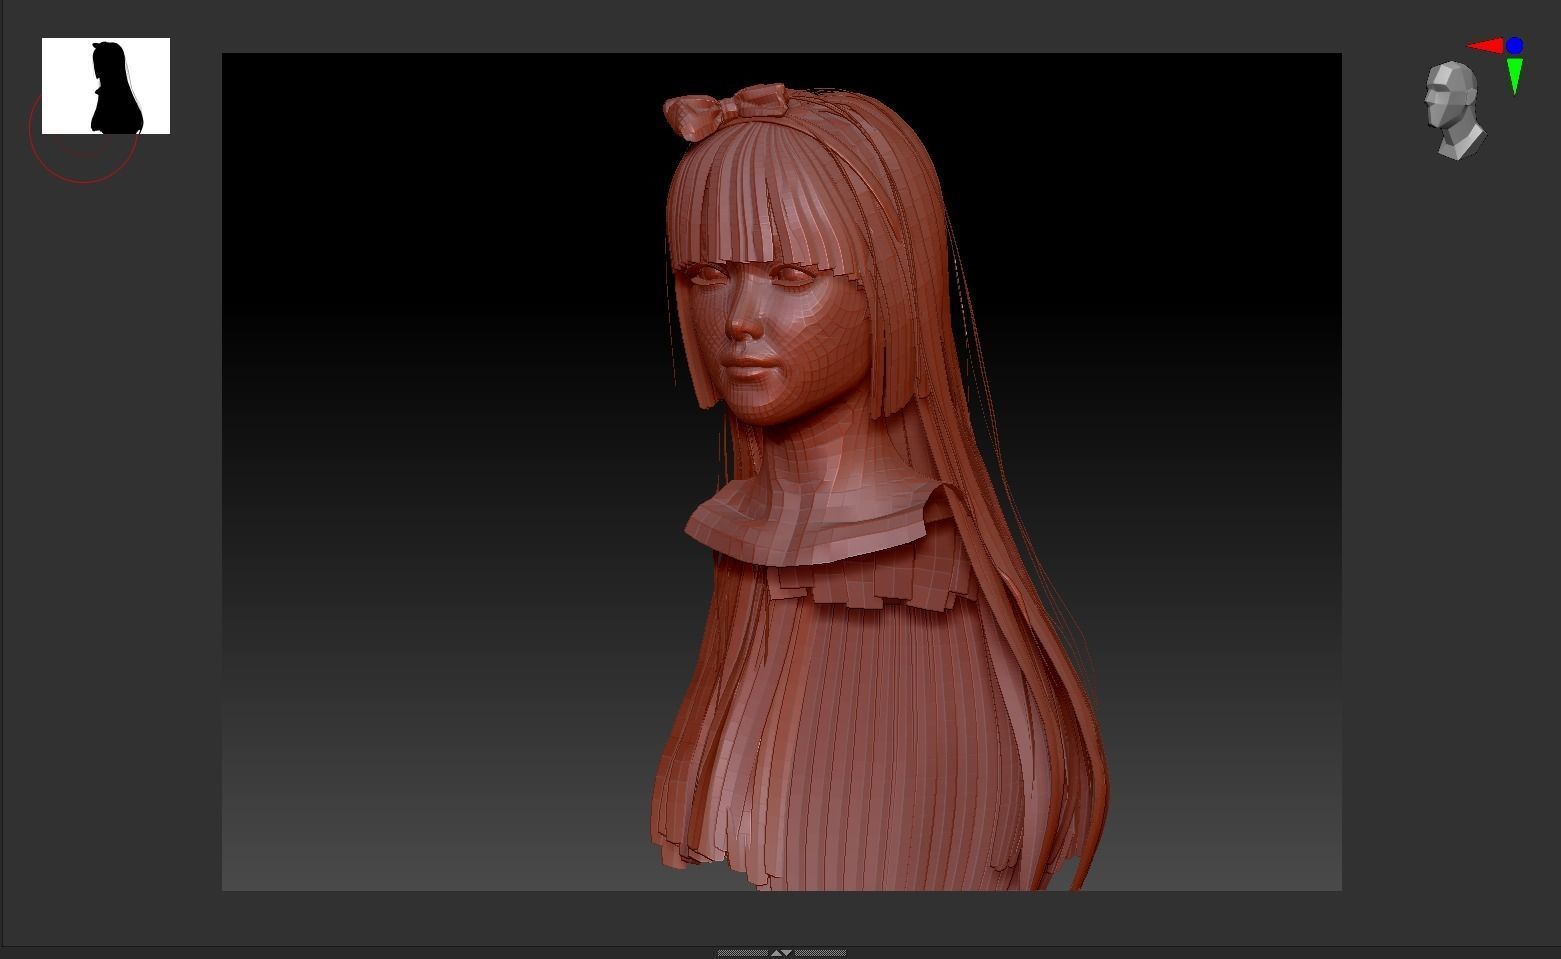
Task: Click the gray head camera orientation gizmo
Action: [1455, 110]
